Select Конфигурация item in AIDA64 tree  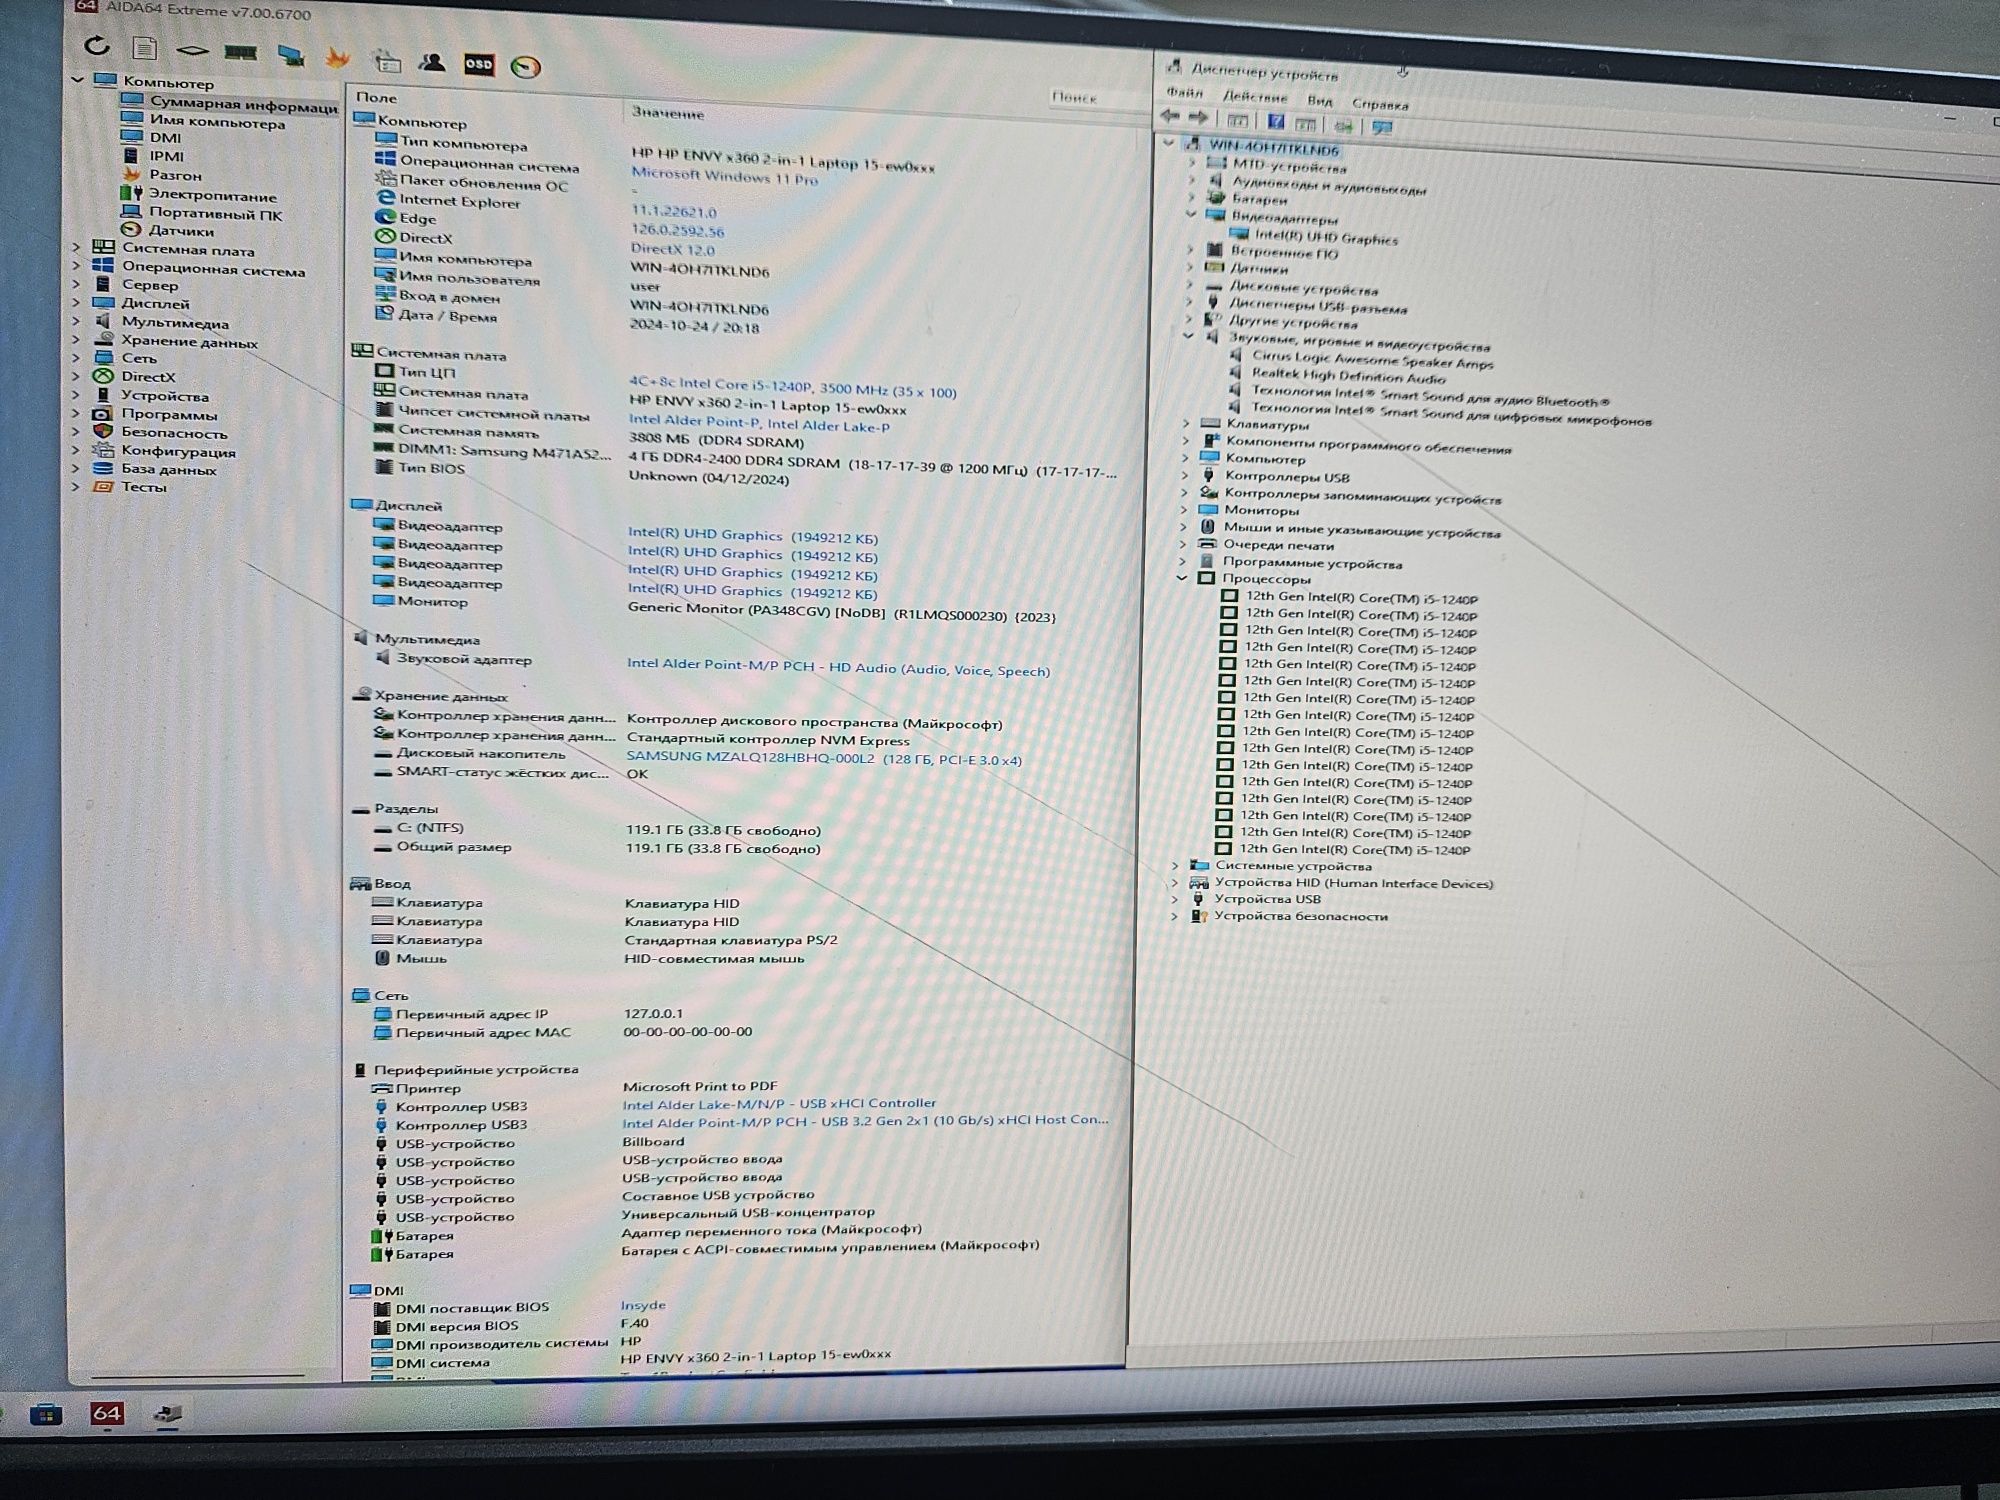pyautogui.click(x=165, y=451)
